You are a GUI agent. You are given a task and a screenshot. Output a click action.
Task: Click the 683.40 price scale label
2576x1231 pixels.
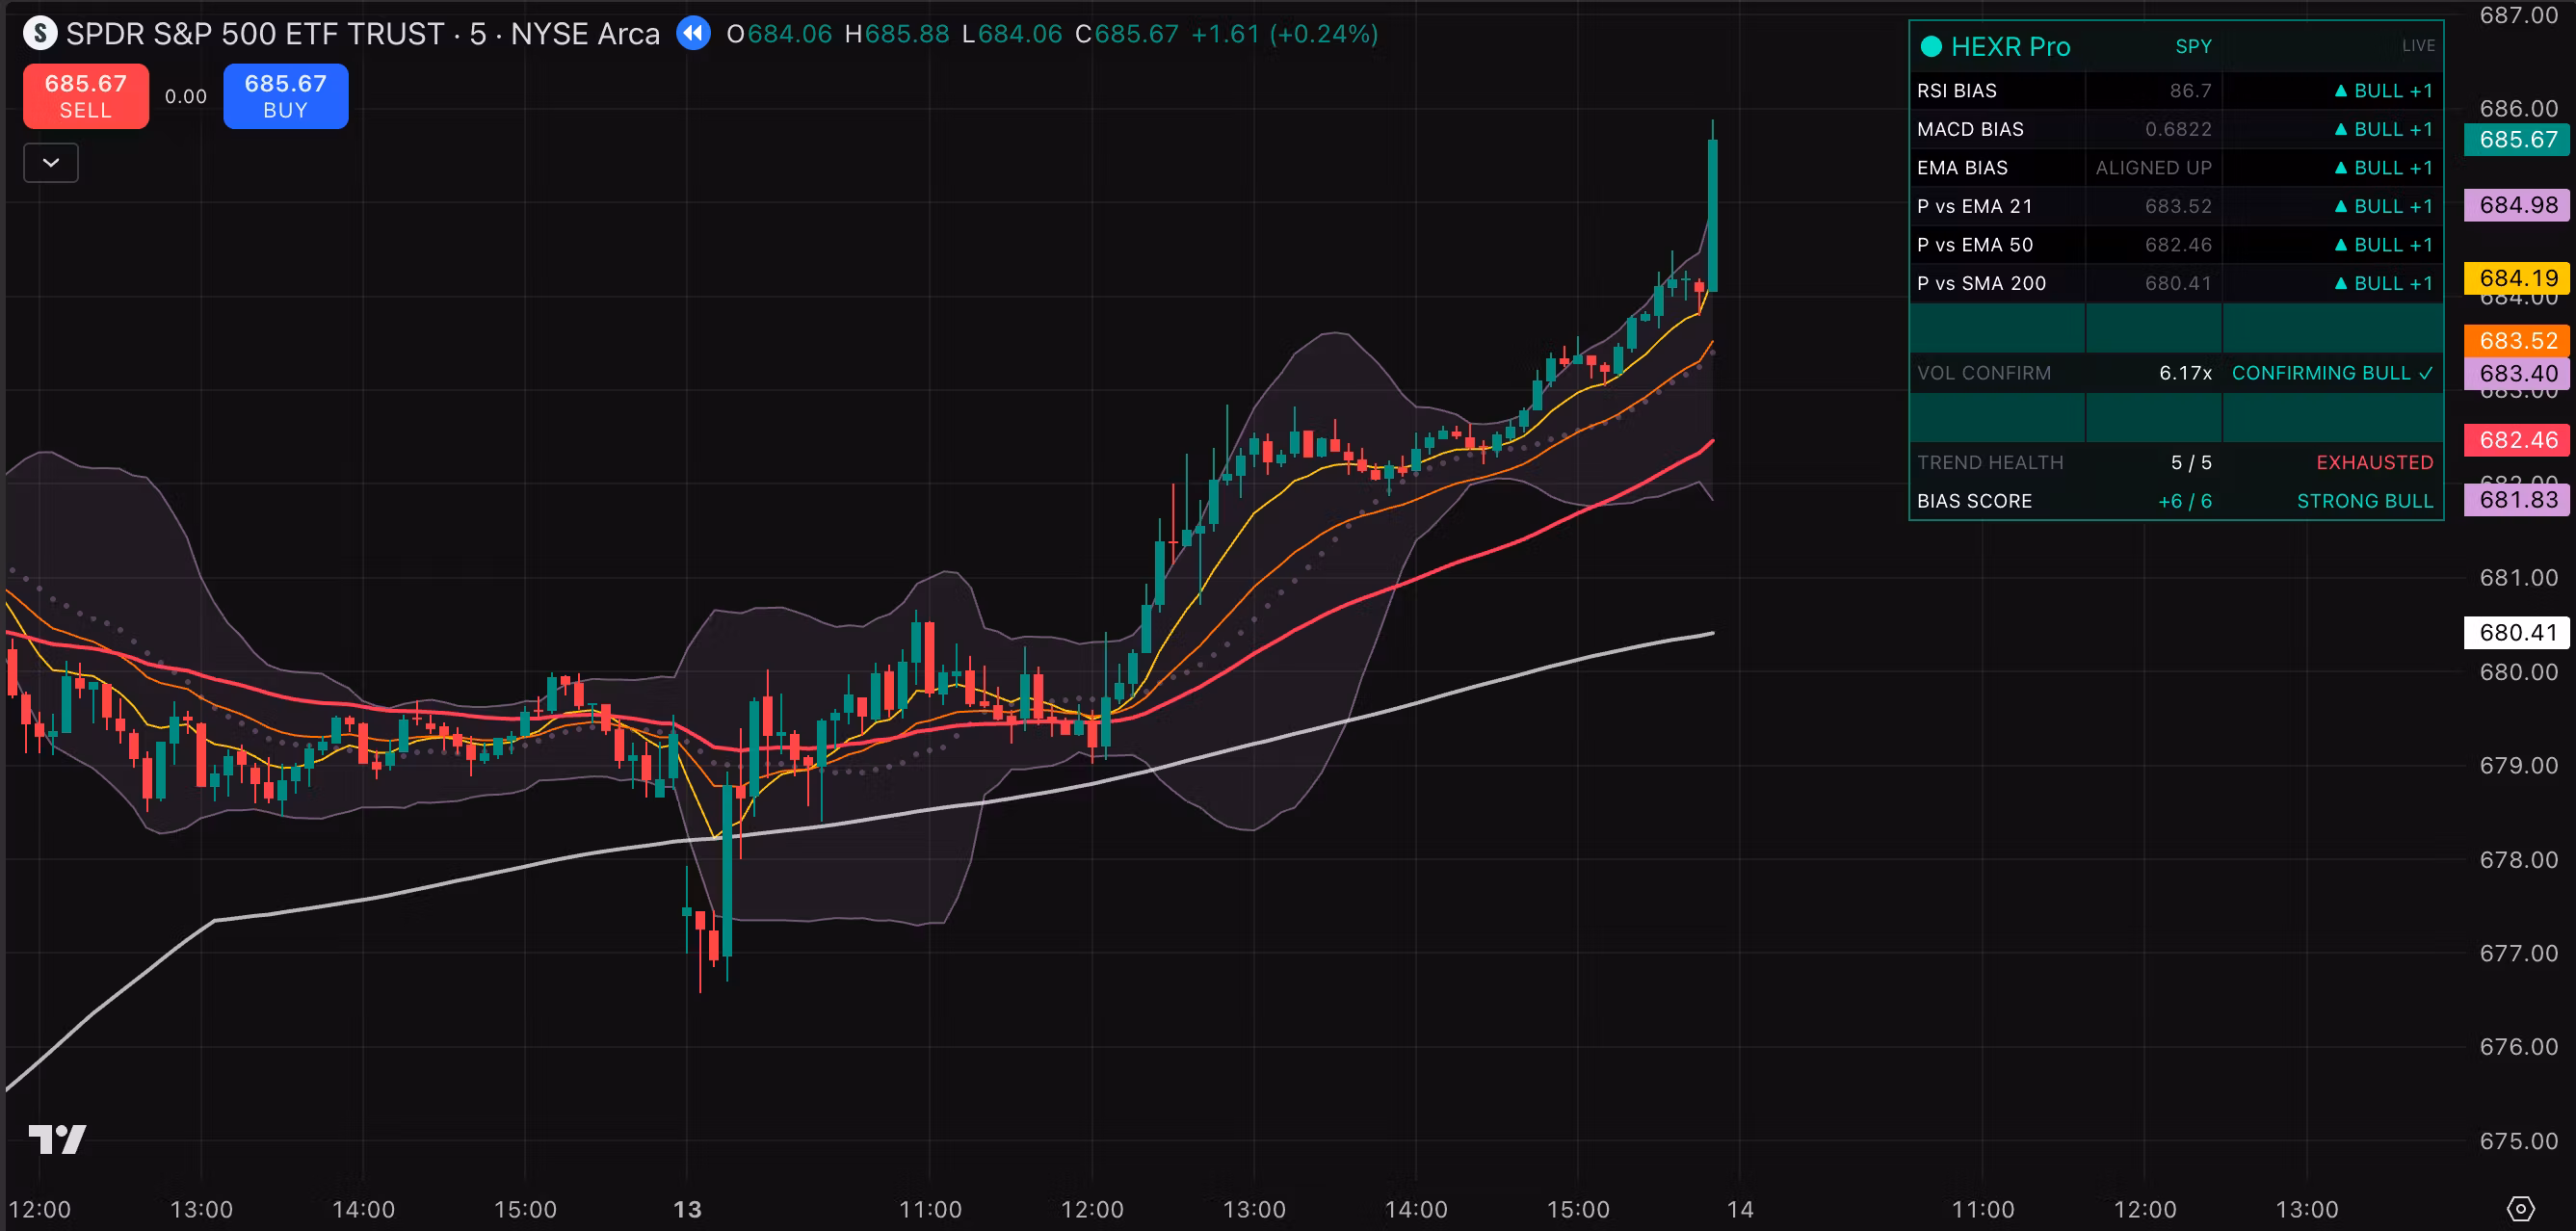(x=2517, y=374)
